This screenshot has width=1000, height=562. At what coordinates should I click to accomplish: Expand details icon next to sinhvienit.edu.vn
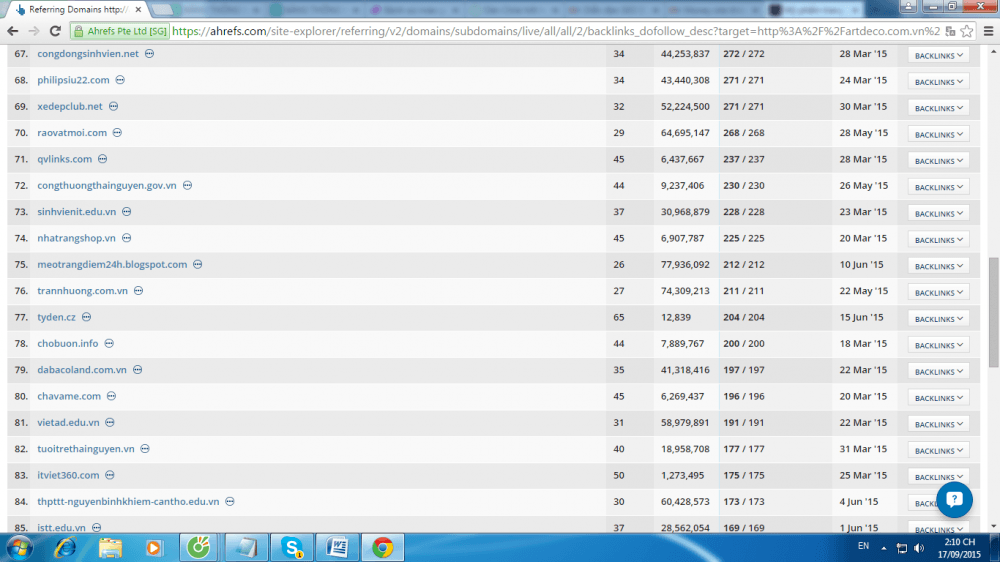126,211
